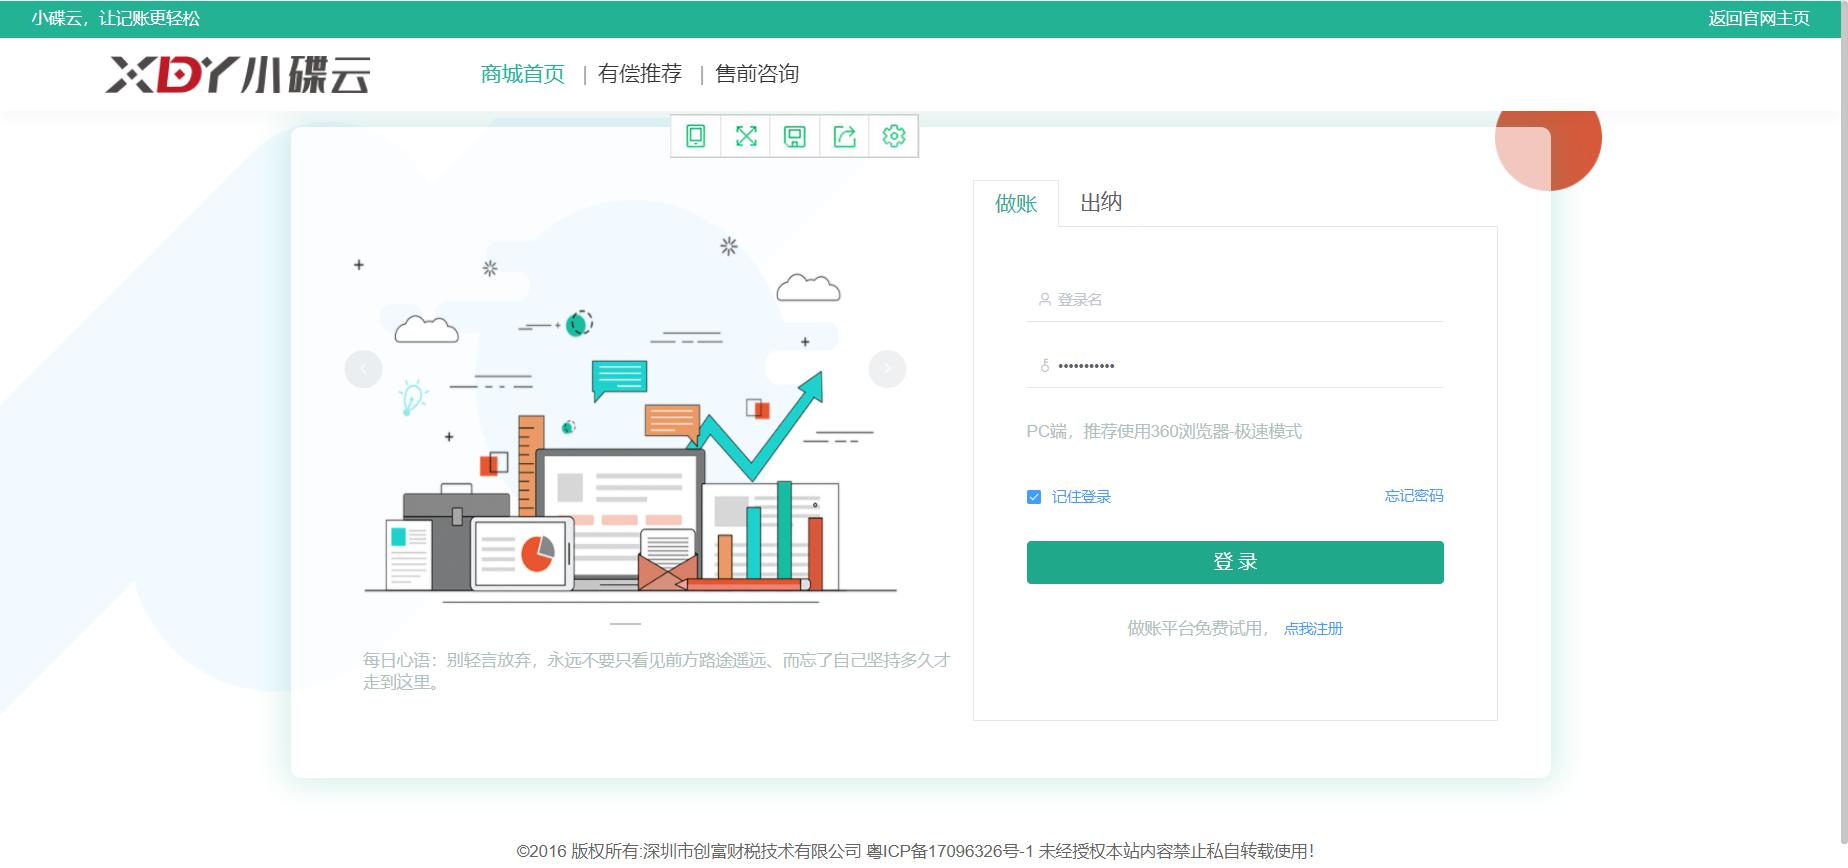The height and width of the screenshot is (868, 1848).
Task: Click the 点我注册 link
Action: tap(1313, 629)
